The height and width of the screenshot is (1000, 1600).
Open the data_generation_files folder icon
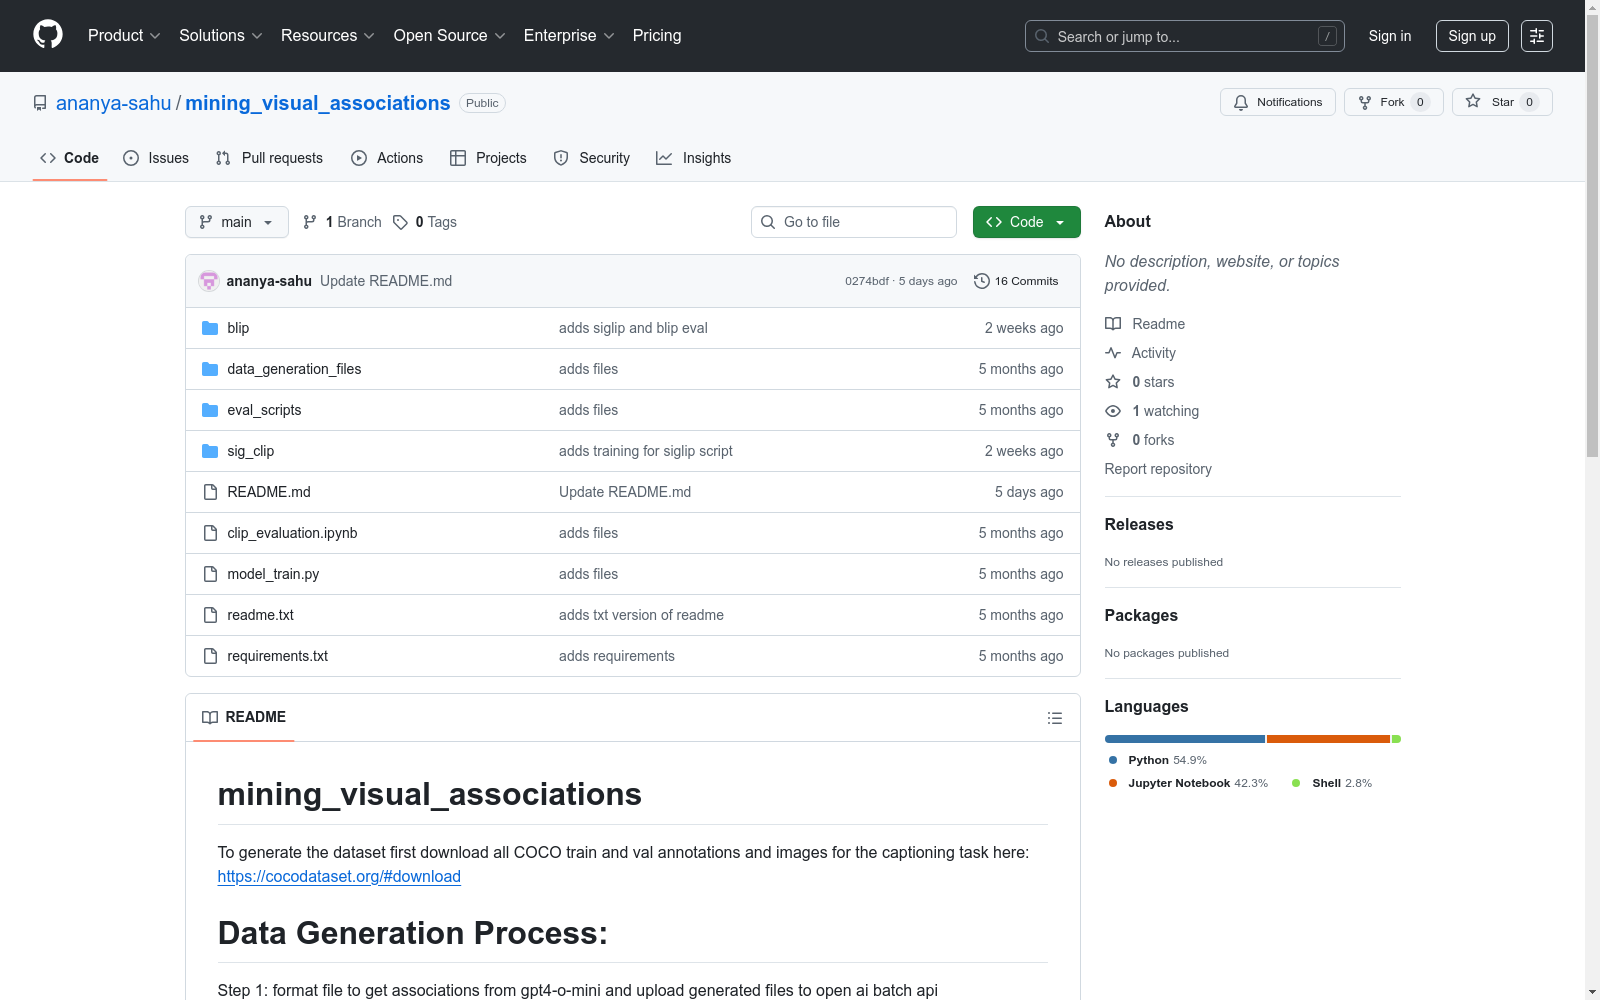click(210, 369)
